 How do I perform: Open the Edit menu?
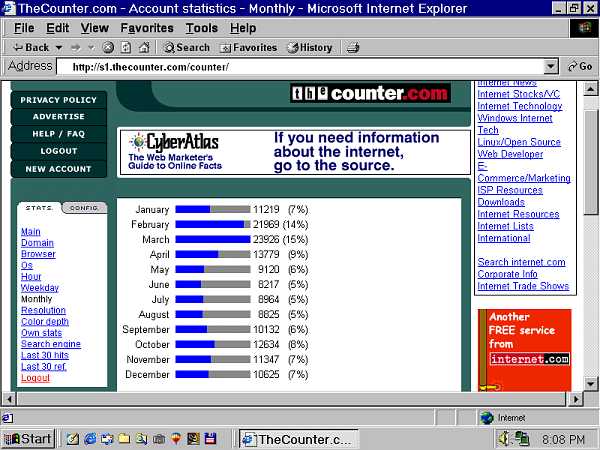click(57, 28)
